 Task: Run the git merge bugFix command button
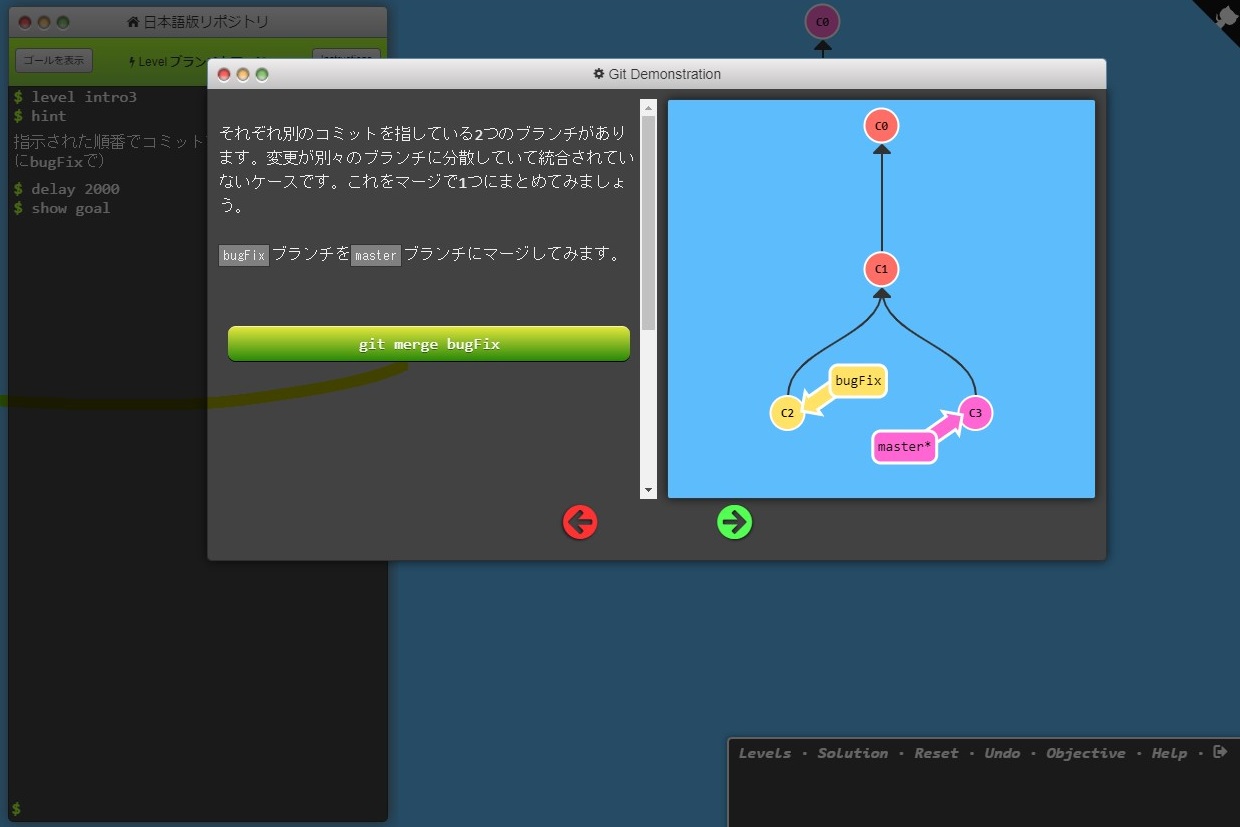(429, 344)
